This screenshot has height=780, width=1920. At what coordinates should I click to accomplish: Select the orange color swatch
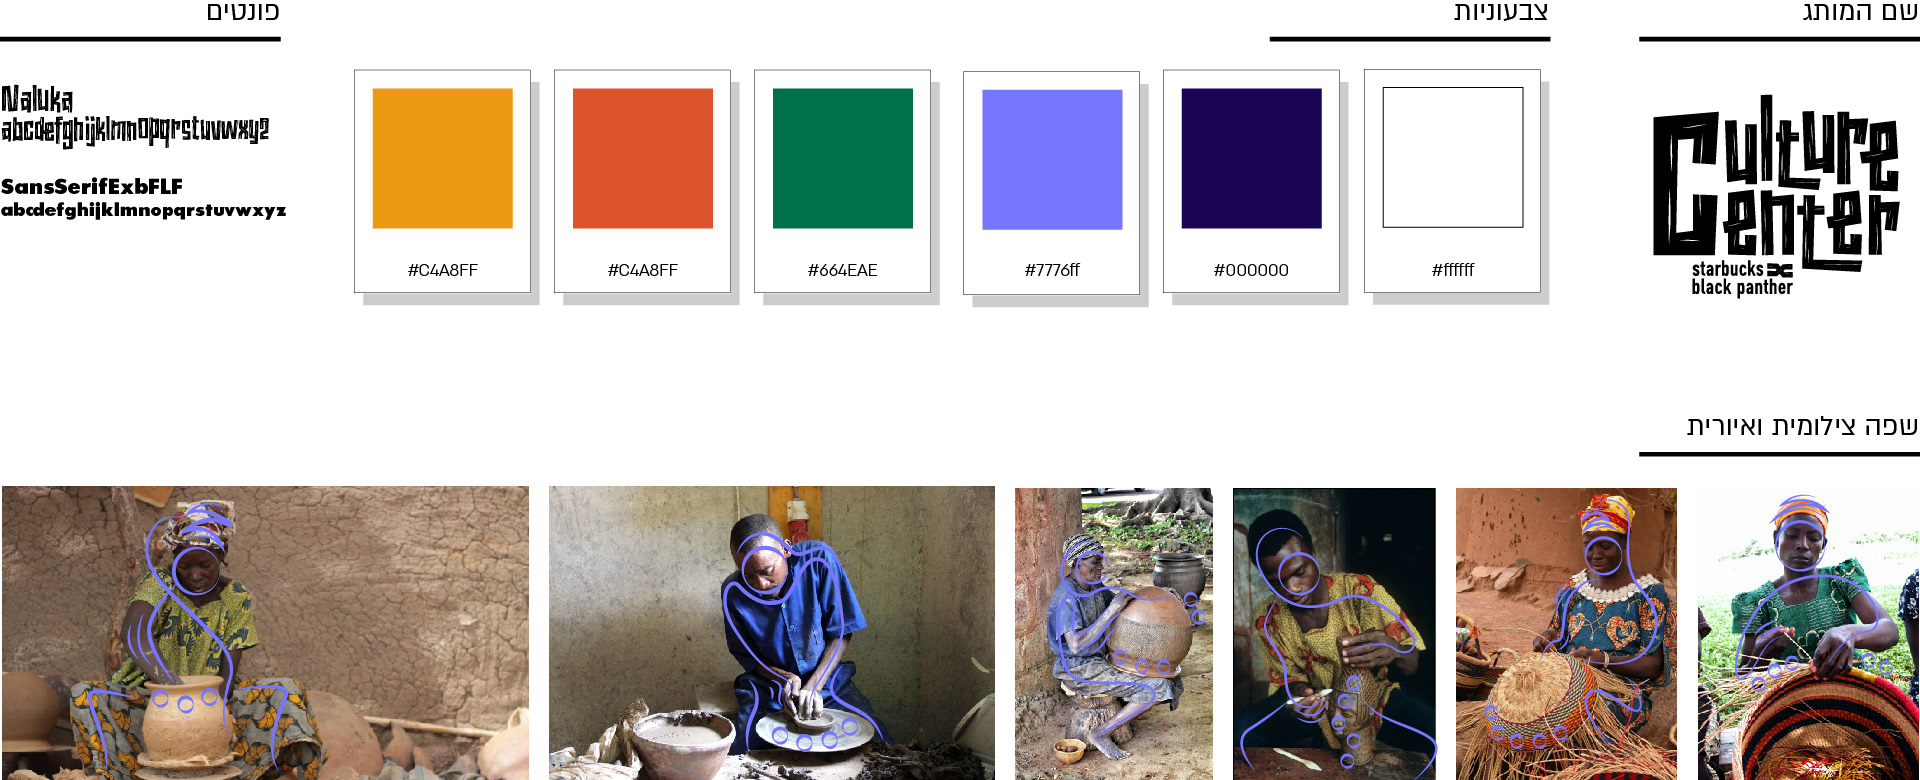click(x=442, y=181)
